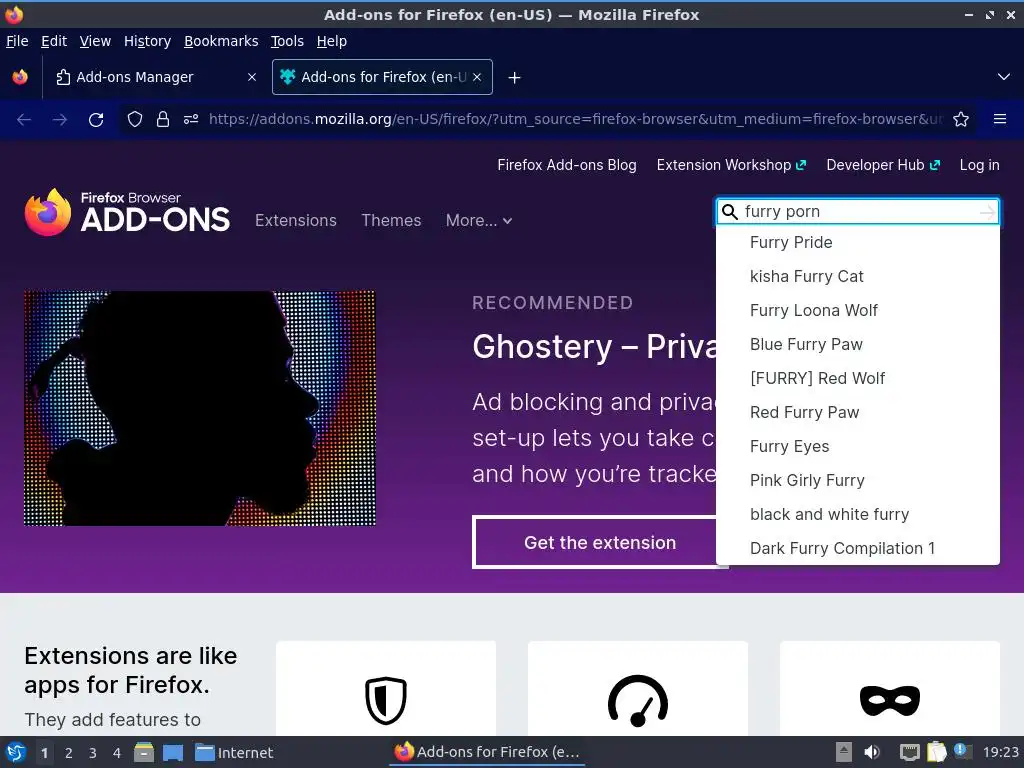Image resolution: width=1024 pixels, height=768 pixels.
Task: Reload the current page
Action: click(x=96, y=120)
